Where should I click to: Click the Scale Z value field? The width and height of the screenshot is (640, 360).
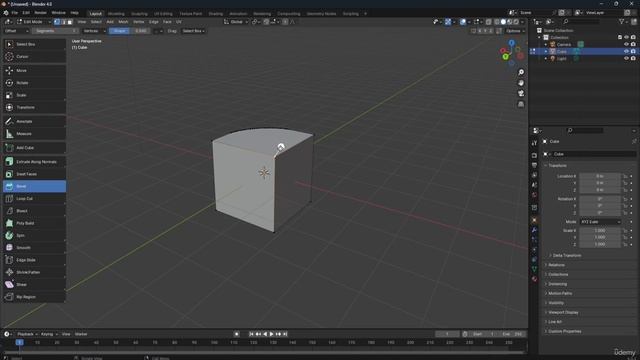[x=600, y=244]
